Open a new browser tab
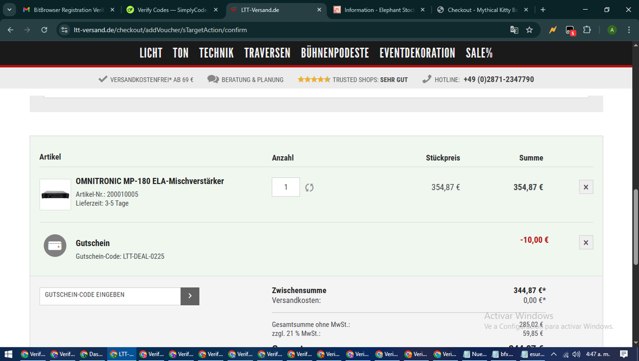The width and height of the screenshot is (639, 361). click(543, 9)
